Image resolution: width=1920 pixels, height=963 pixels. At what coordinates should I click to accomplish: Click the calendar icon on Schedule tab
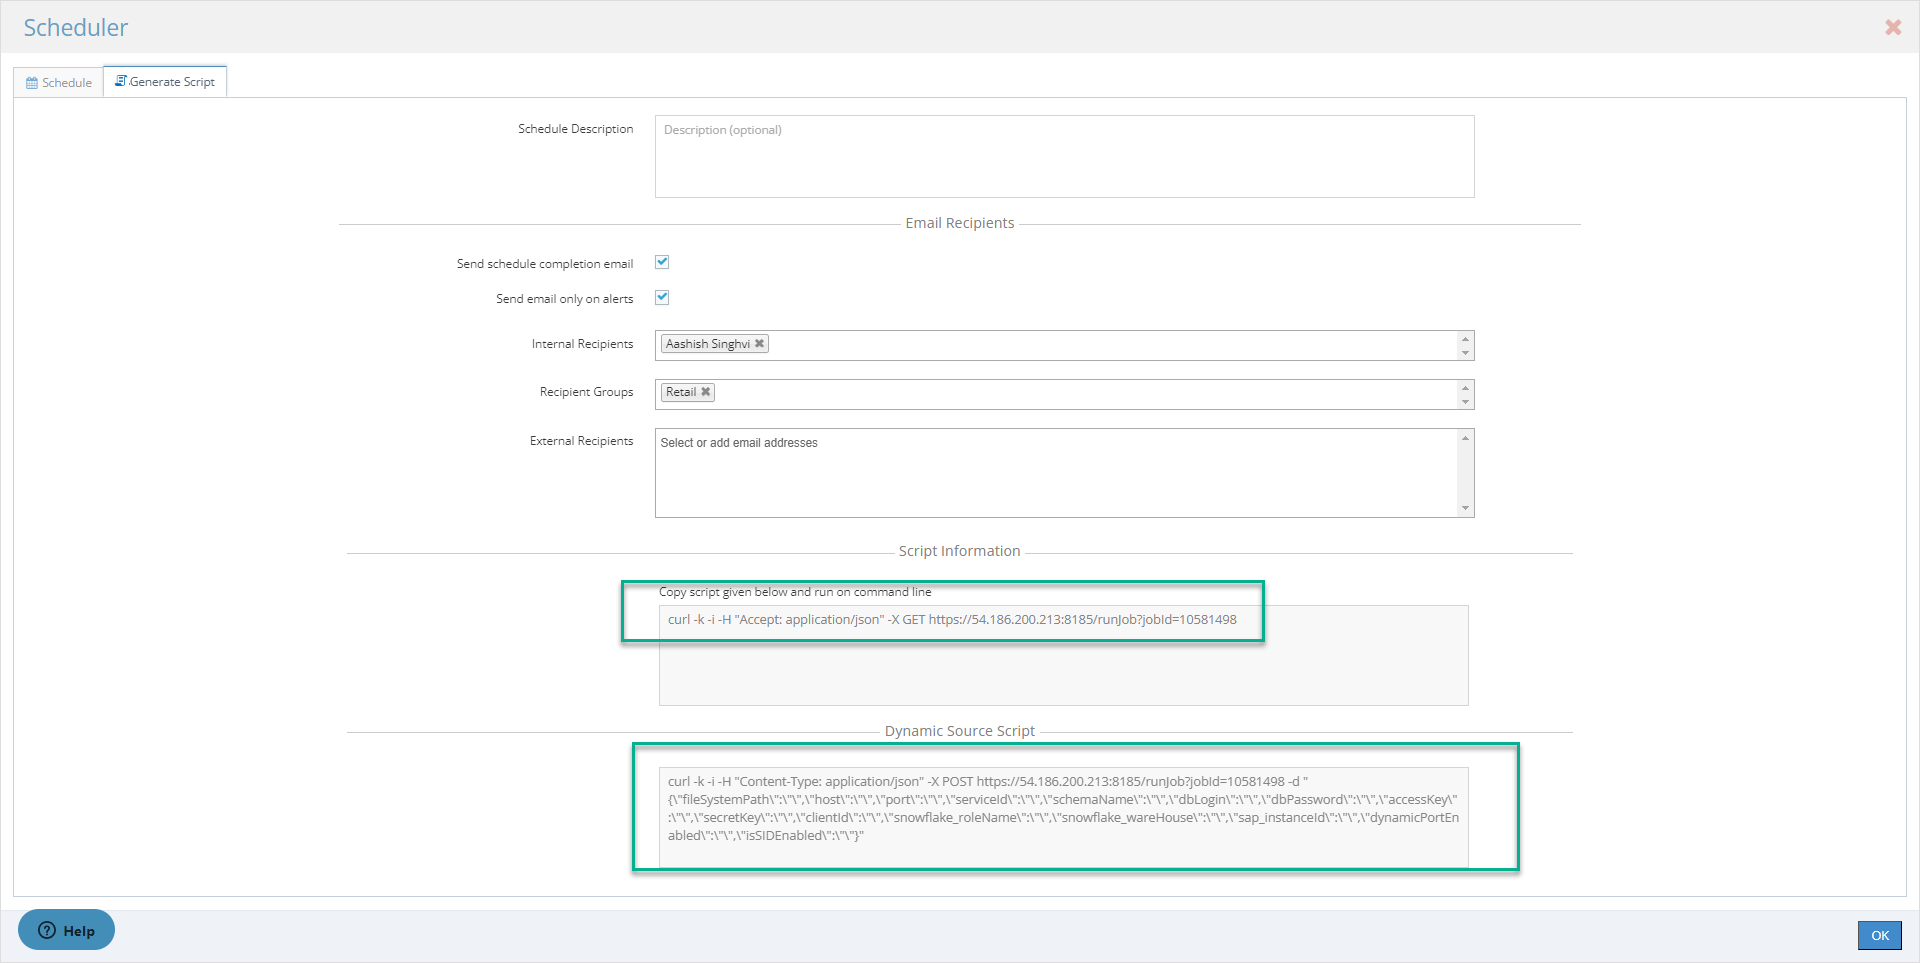pyautogui.click(x=32, y=83)
